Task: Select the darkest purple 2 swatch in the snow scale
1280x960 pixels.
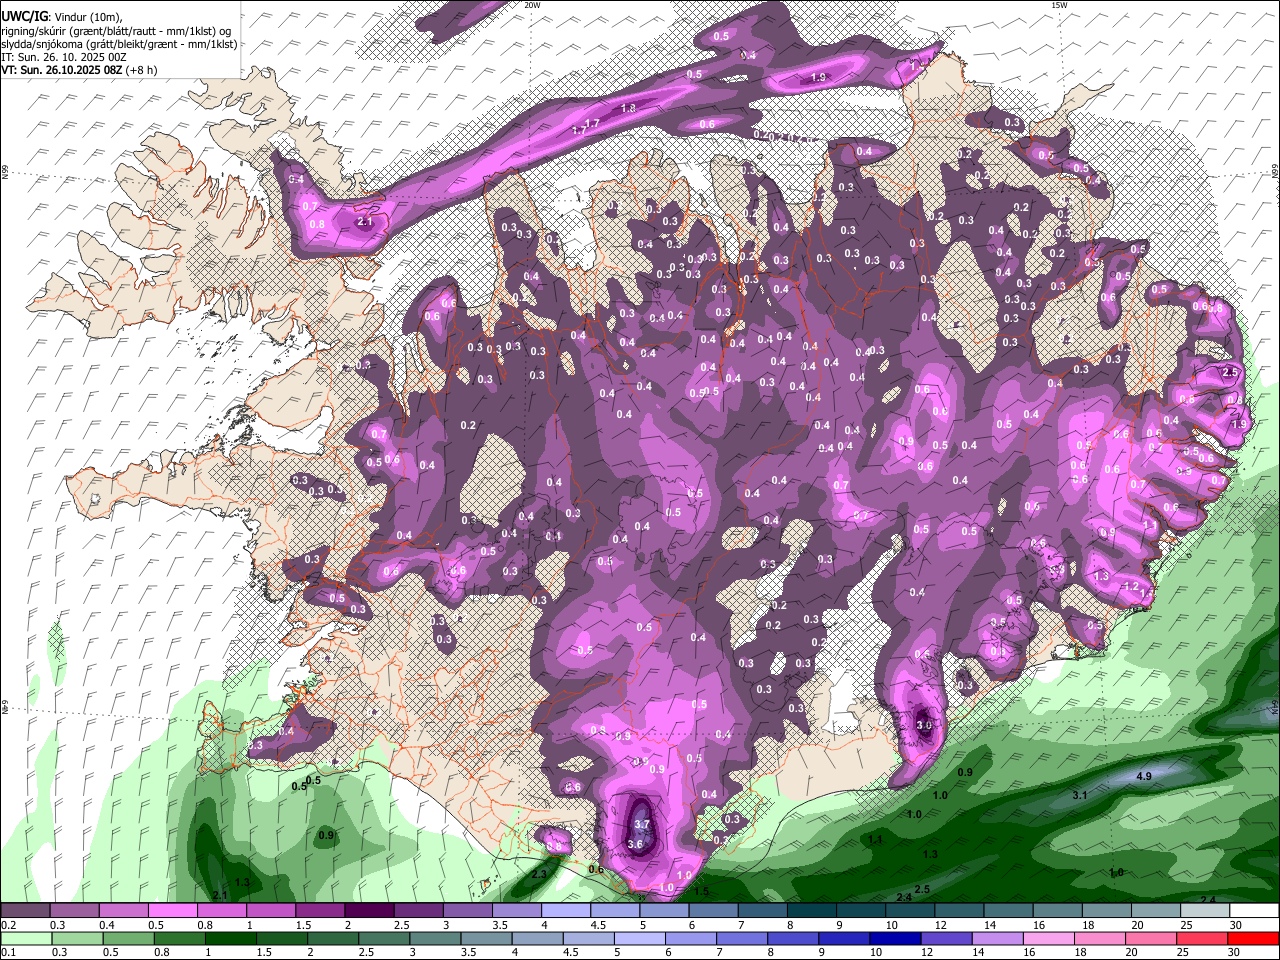Action: point(368,911)
